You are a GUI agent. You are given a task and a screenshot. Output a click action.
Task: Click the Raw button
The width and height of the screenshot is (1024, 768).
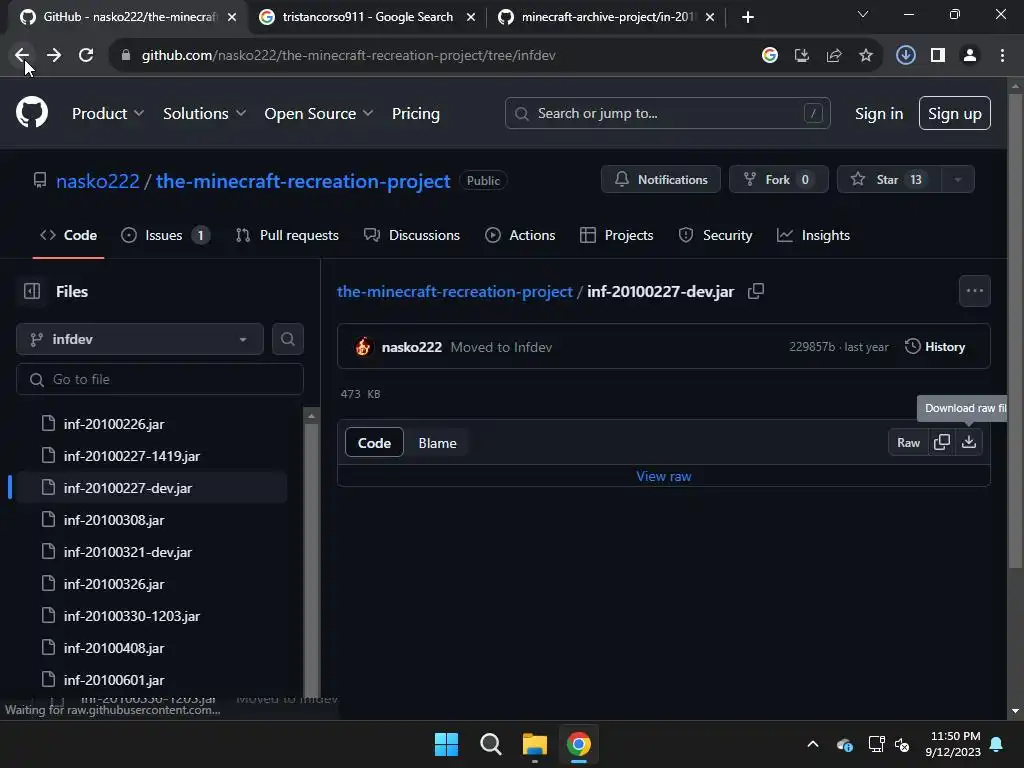pyautogui.click(x=908, y=442)
